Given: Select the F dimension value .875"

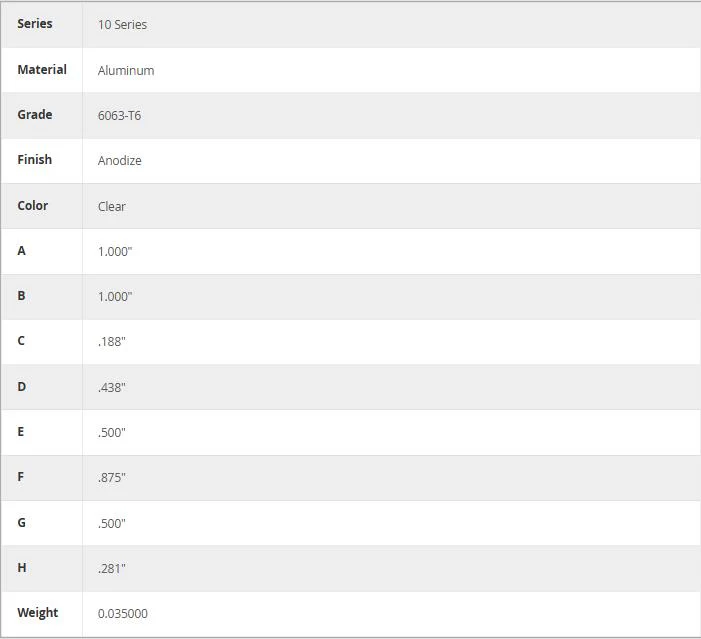Looking at the screenshot, I should tap(112, 478).
